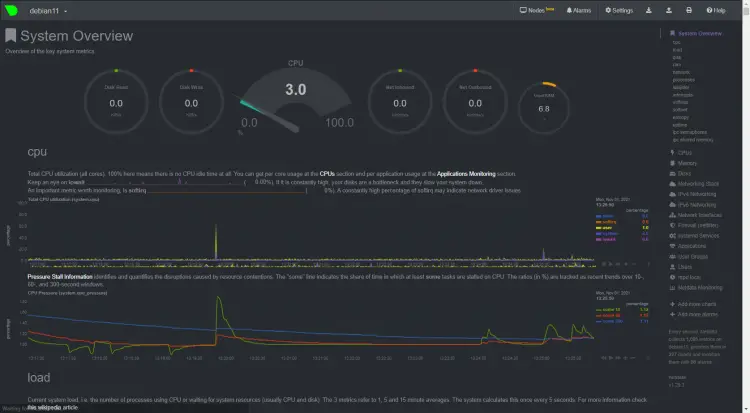Go to uptime subsection in sidebar
This screenshot has height=413, width=750.
(x=680, y=125)
